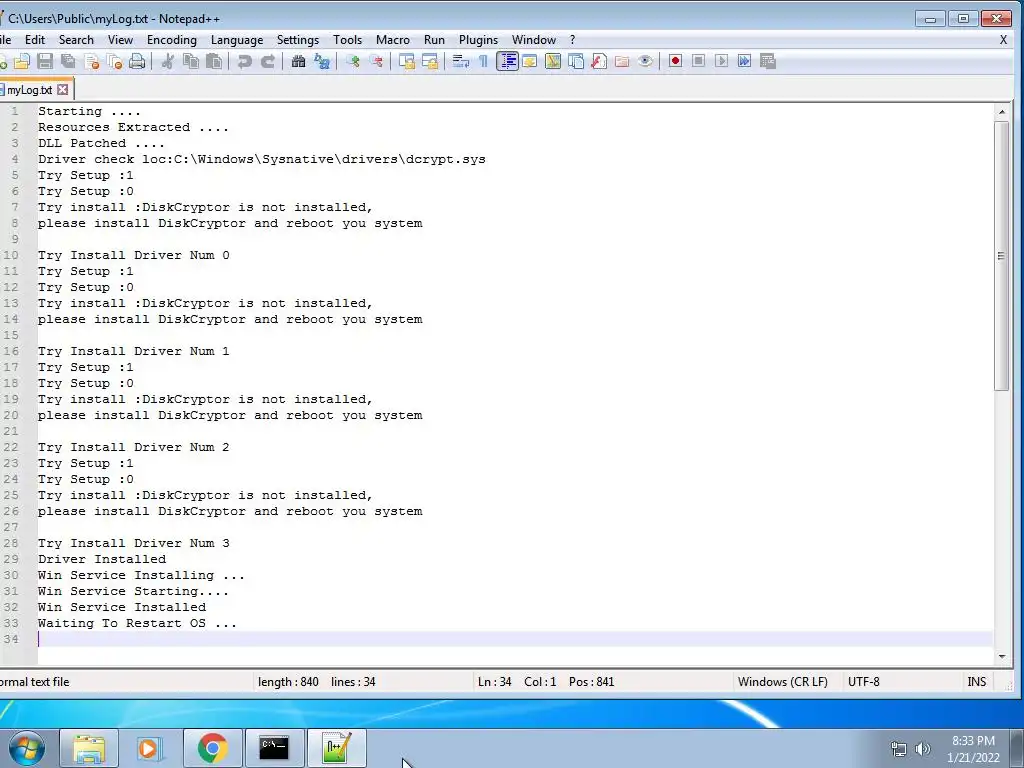Screen dimensions: 1024x768
Task: Open Google Chrome from the taskbar
Action: (213, 748)
